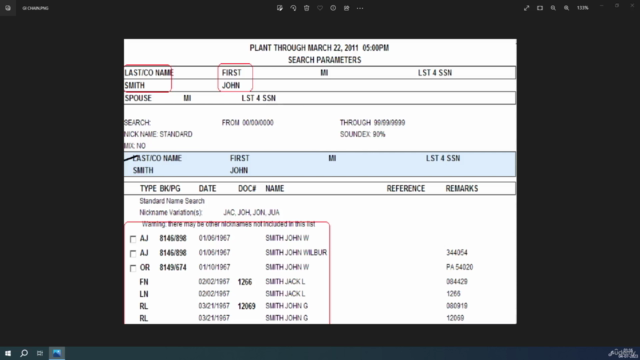
Task: Click the 133% zoom level indicator
Action: 583,8
